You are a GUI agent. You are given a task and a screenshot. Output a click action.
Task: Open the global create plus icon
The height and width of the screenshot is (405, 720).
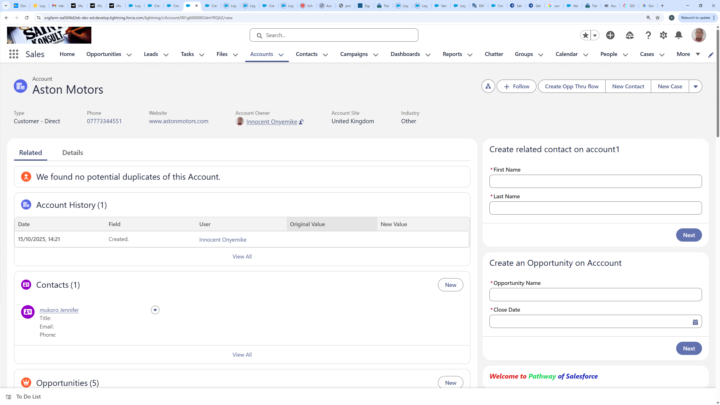pyautogui.click(x=610, y=35)
